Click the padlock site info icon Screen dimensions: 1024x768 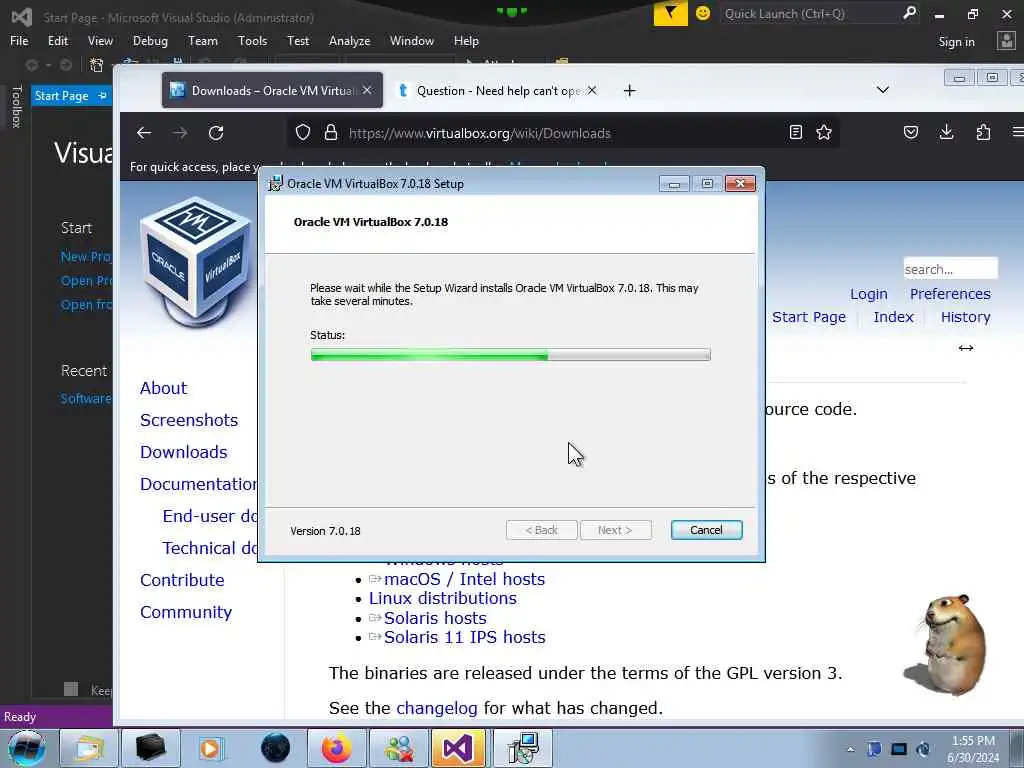(x=331, y=133)
